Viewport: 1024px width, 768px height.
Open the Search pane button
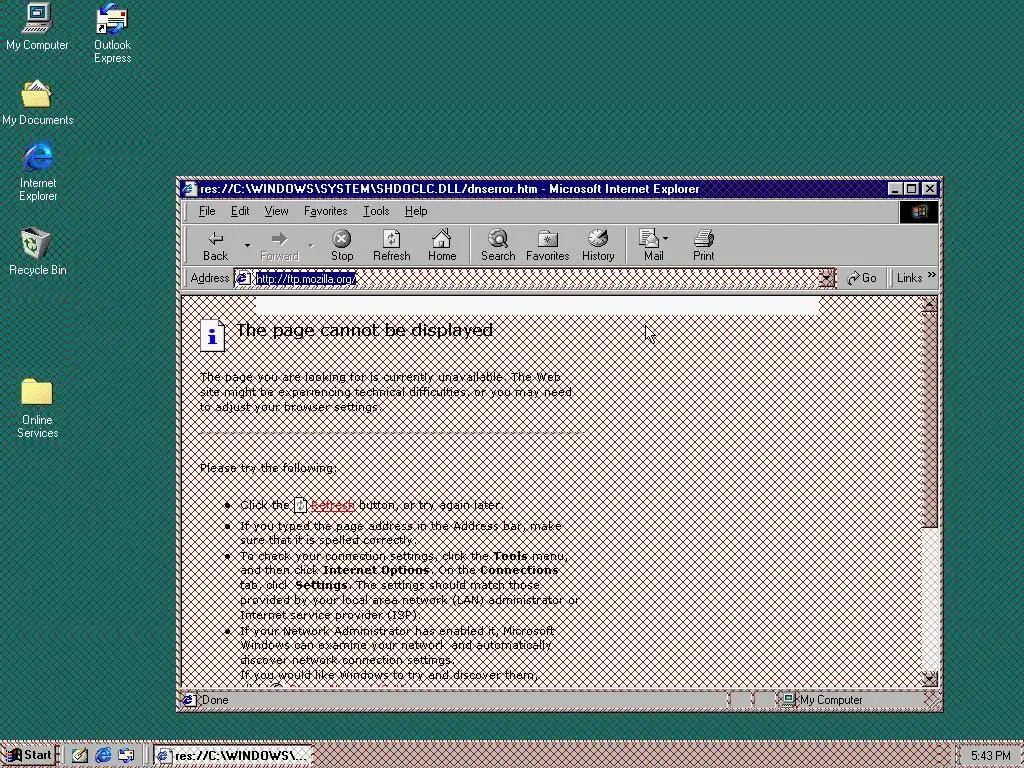point(498,246)
